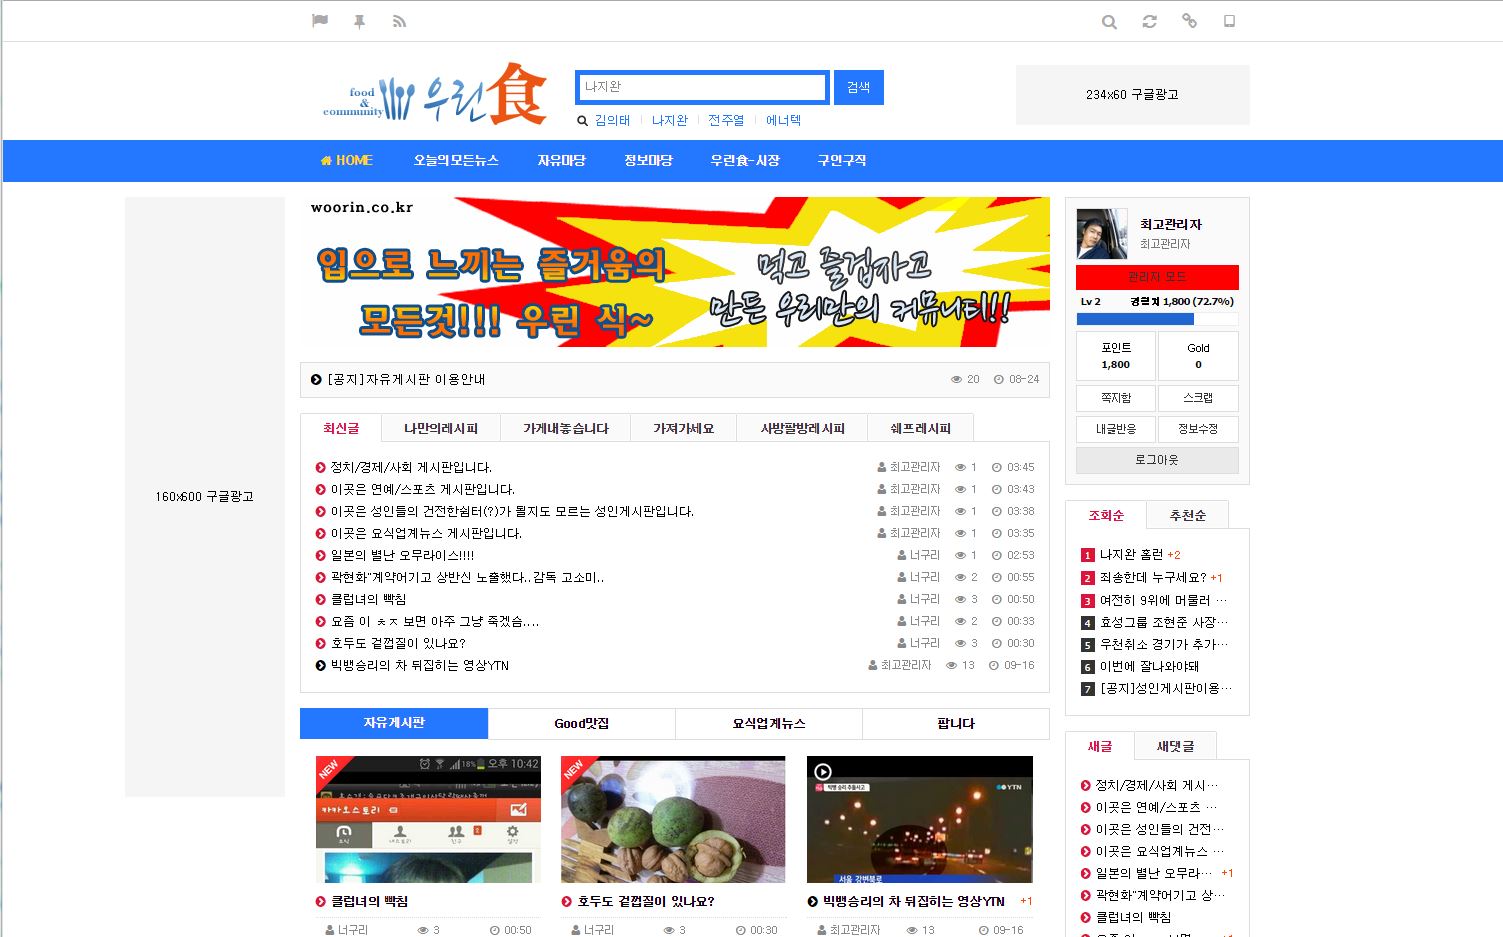The width and height of the screenshot is (1503, 937).
Task: Open the 자유마당 menu
Action: click(x=561, y=160)
